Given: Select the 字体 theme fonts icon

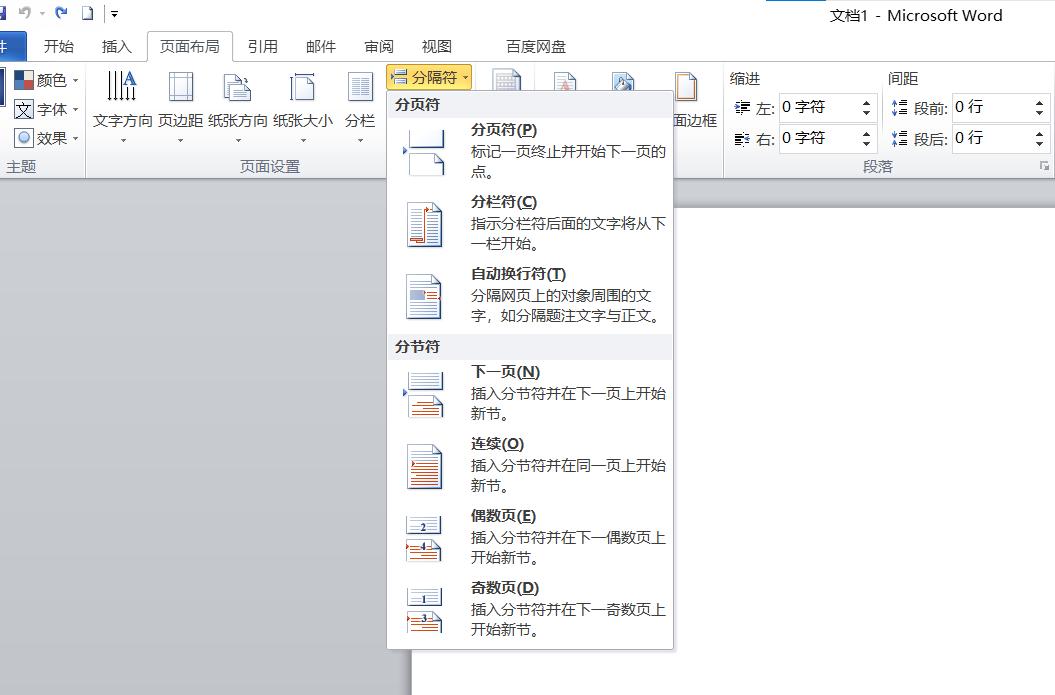Looking at the screenshot, I should click(24, 109).
